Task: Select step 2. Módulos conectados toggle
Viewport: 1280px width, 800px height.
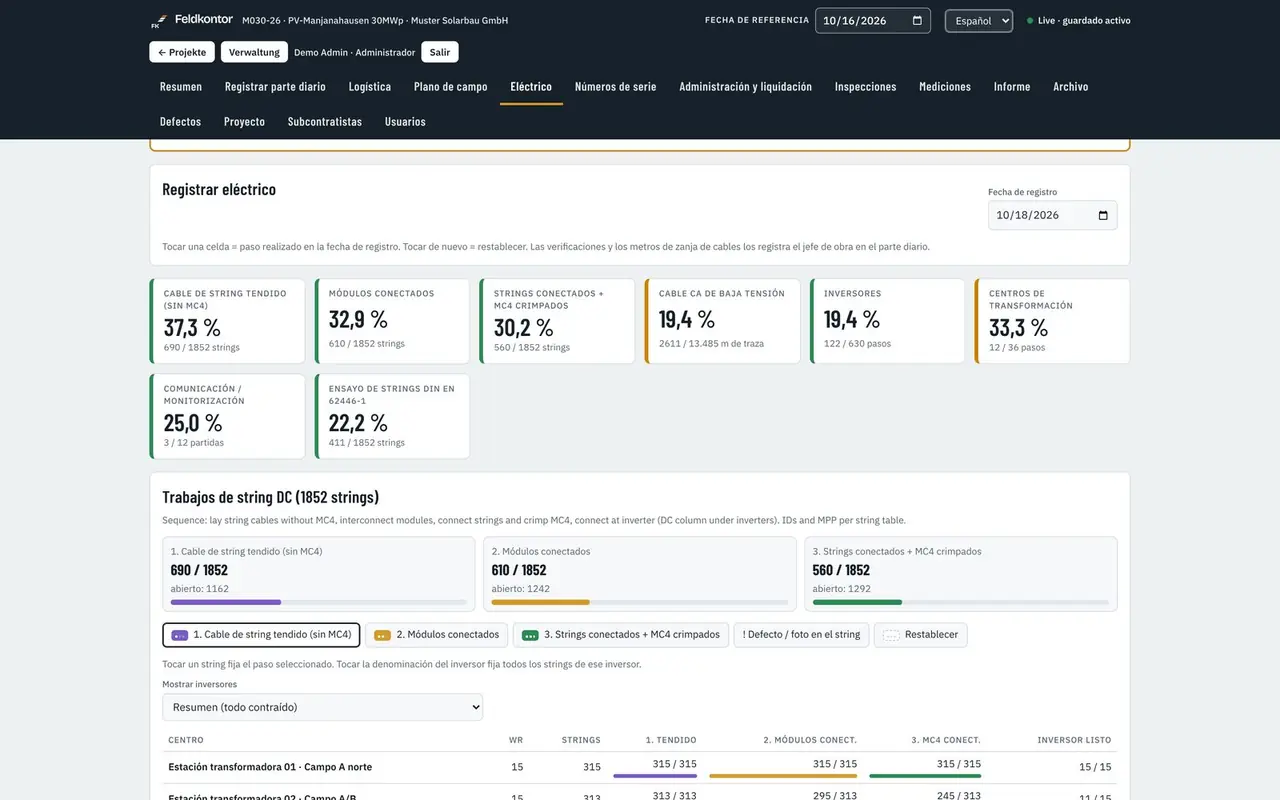Action: pos(436,635)
